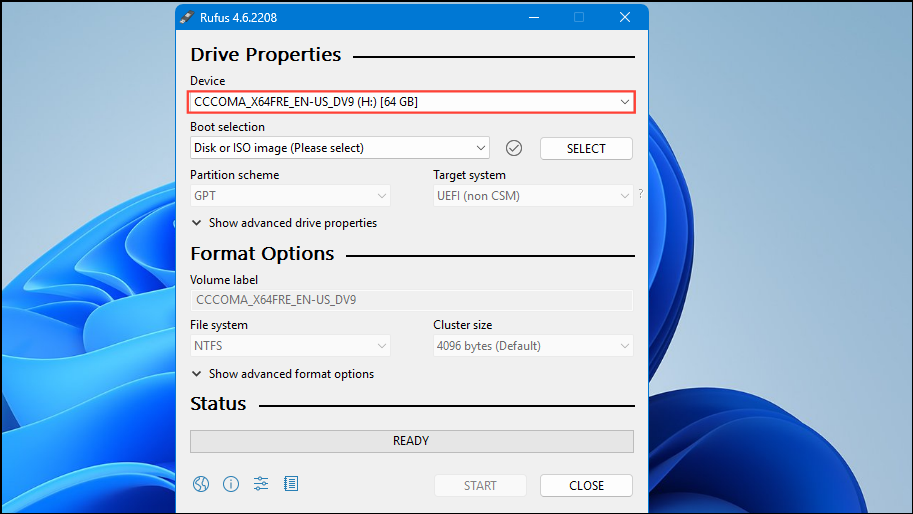This screenshot has height=514, width=913.
Task: Click the Drive Properties heading
Action: click(266, 55)
